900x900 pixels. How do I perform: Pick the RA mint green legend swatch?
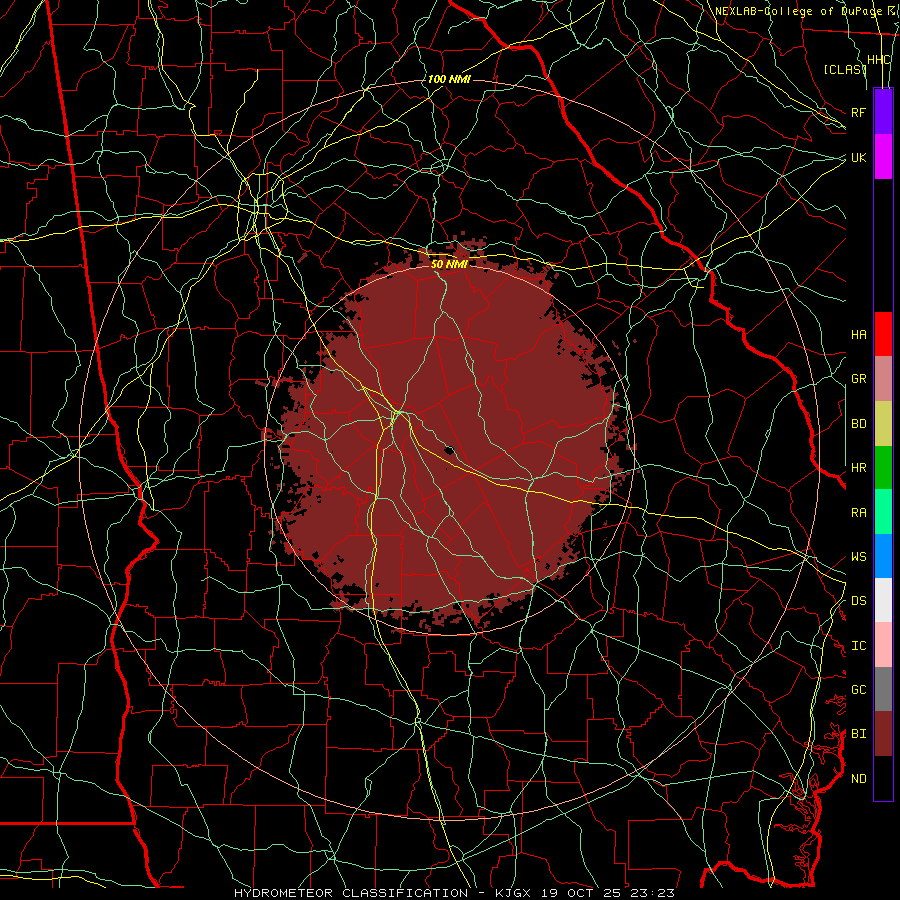click(883, 512)
